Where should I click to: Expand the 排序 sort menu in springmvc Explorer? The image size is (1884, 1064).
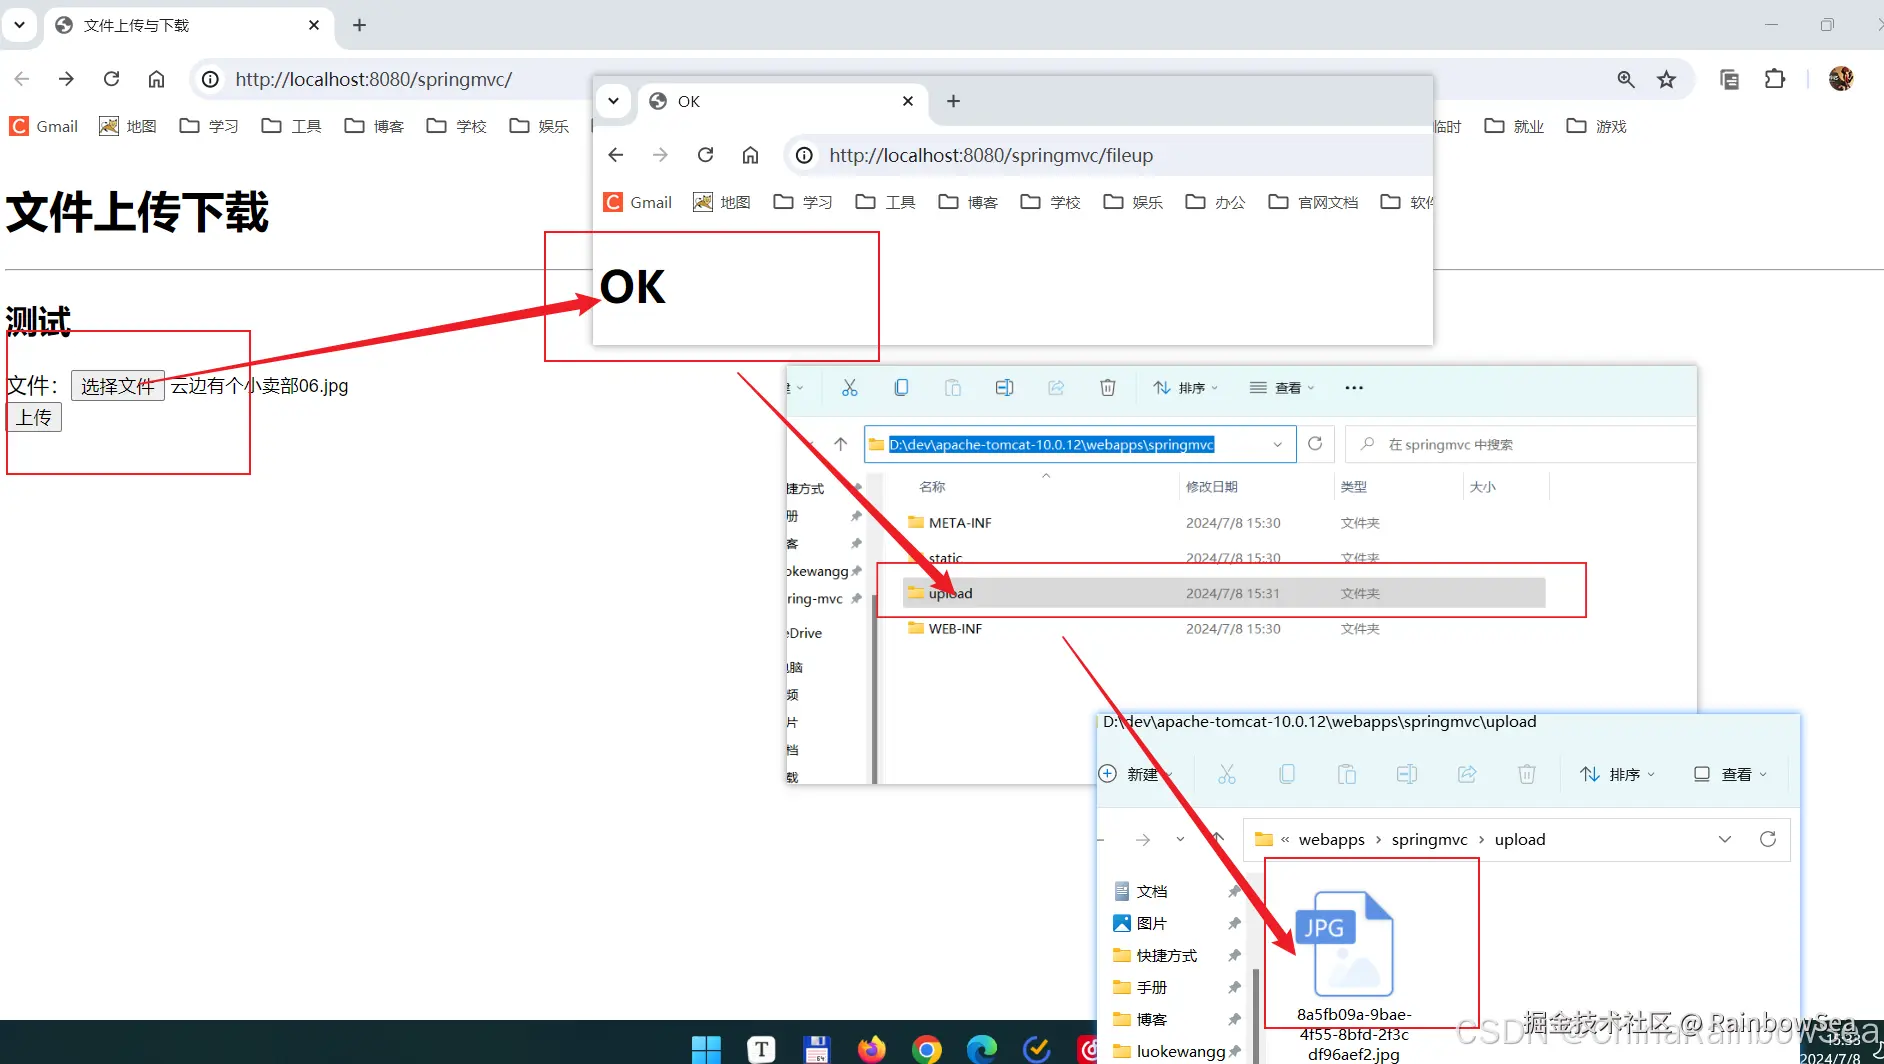click(x=1186, y=388)
